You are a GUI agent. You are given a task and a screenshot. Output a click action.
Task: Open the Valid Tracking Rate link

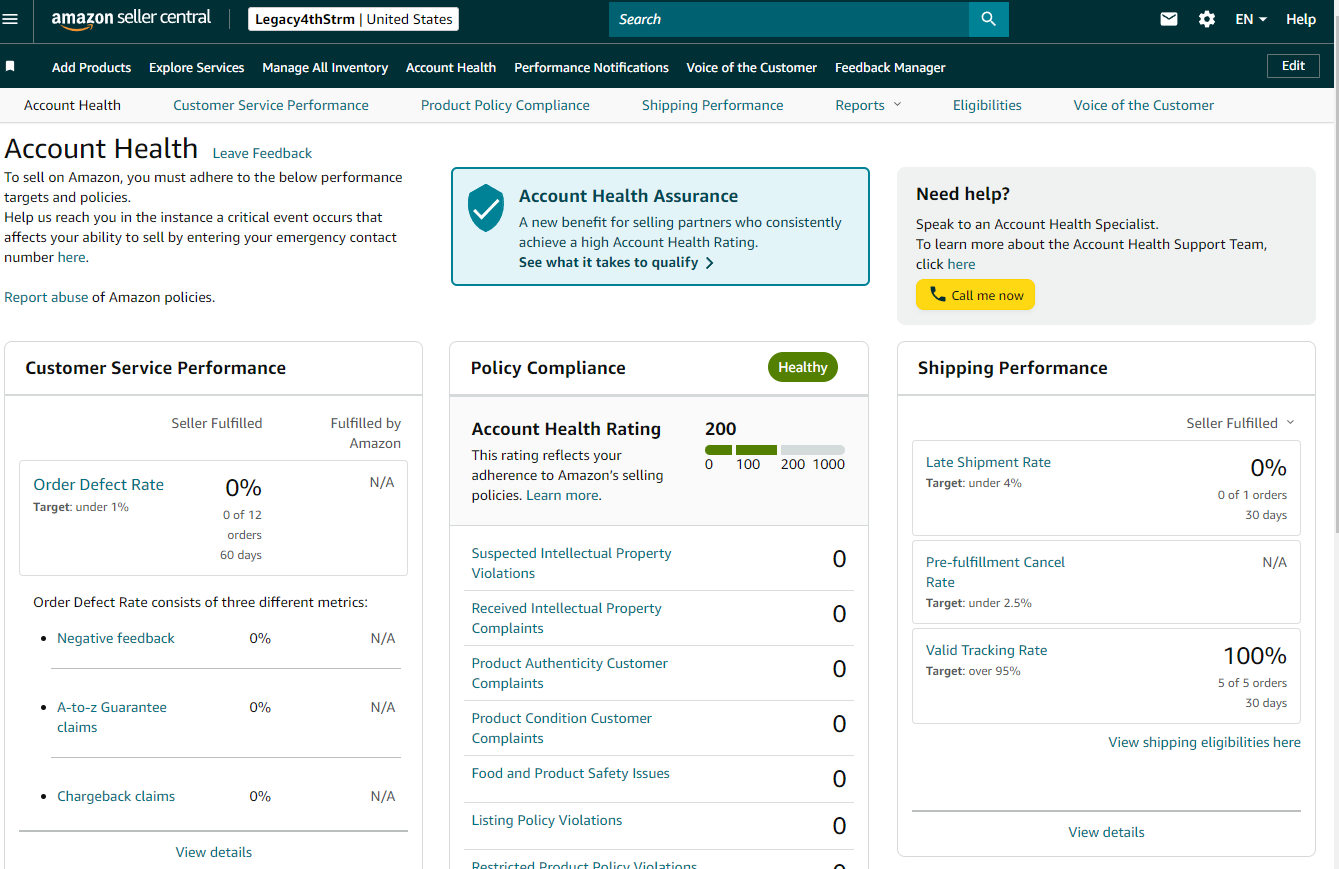point(986,650)
